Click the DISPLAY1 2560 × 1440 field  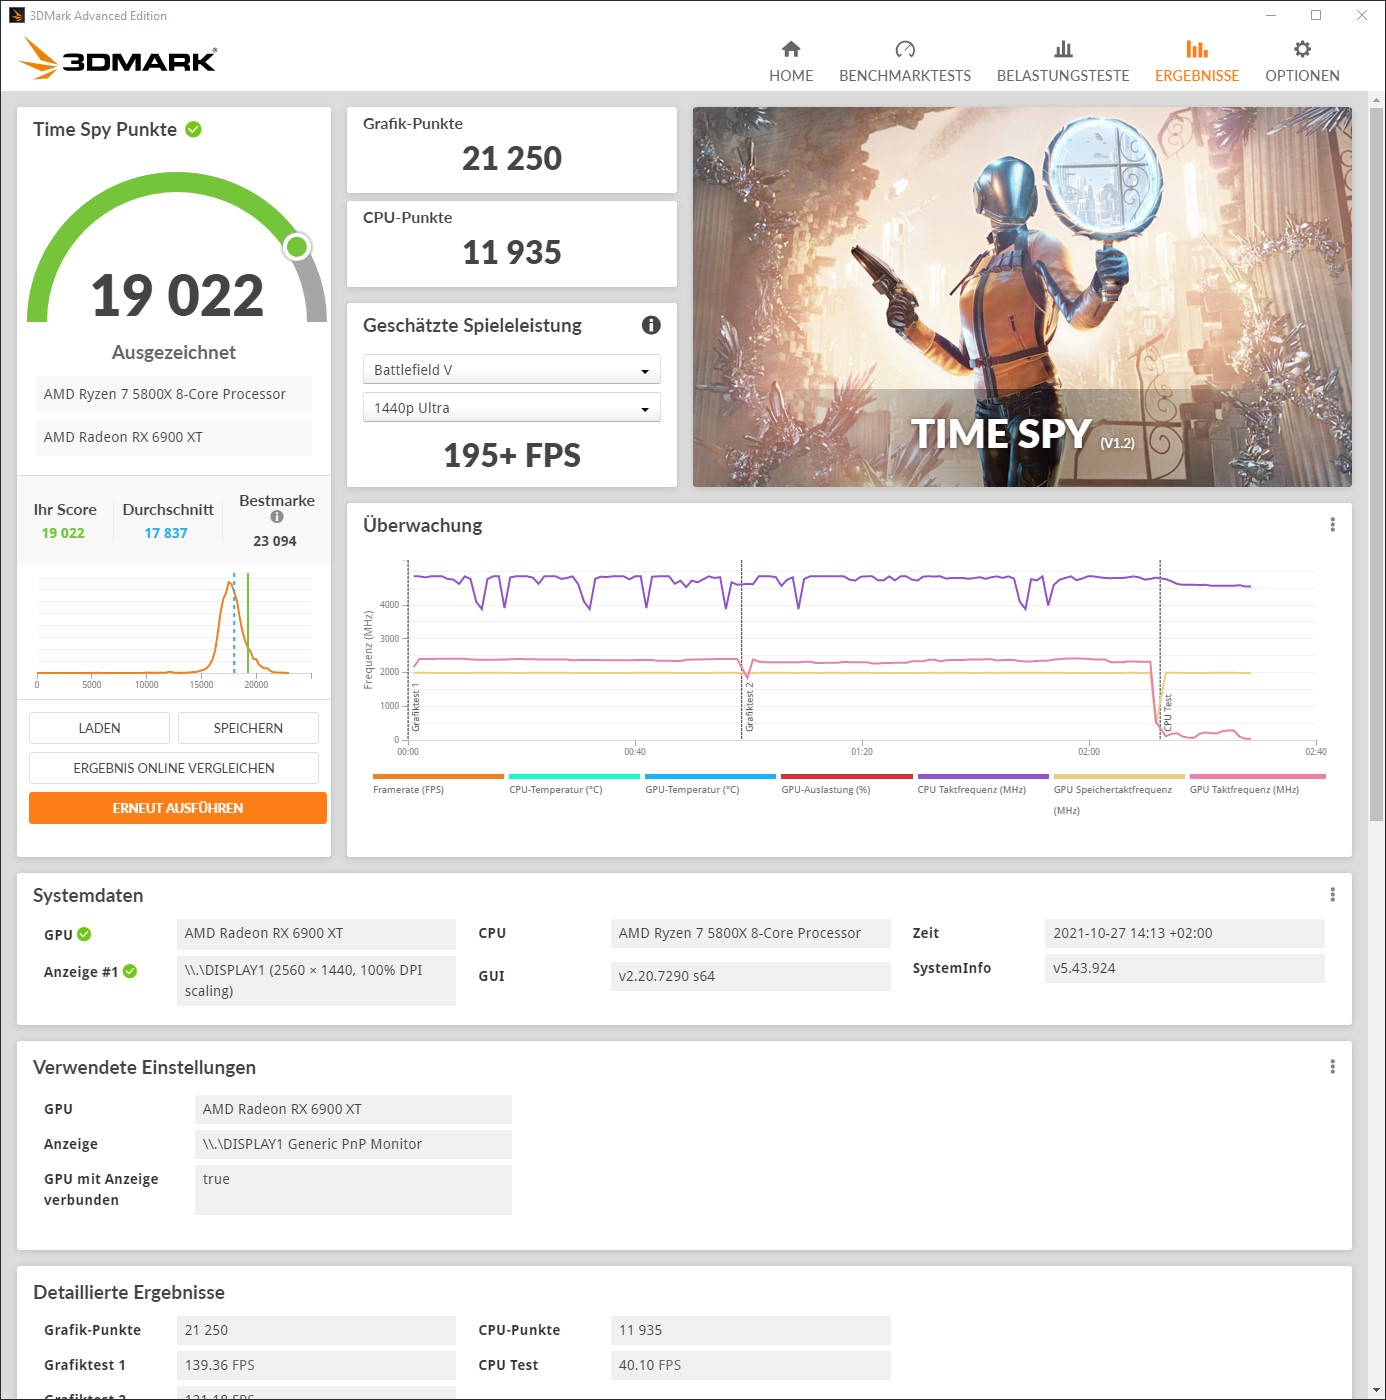point(316,981)
